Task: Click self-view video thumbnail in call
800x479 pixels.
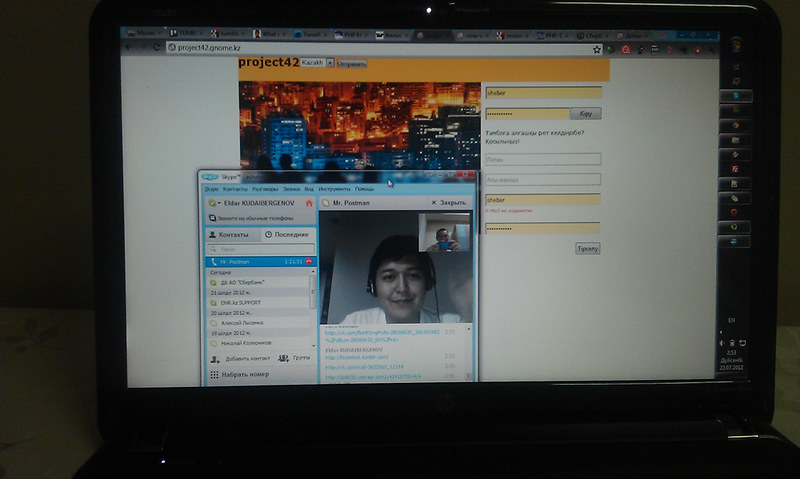Action: tap(444, 233)
